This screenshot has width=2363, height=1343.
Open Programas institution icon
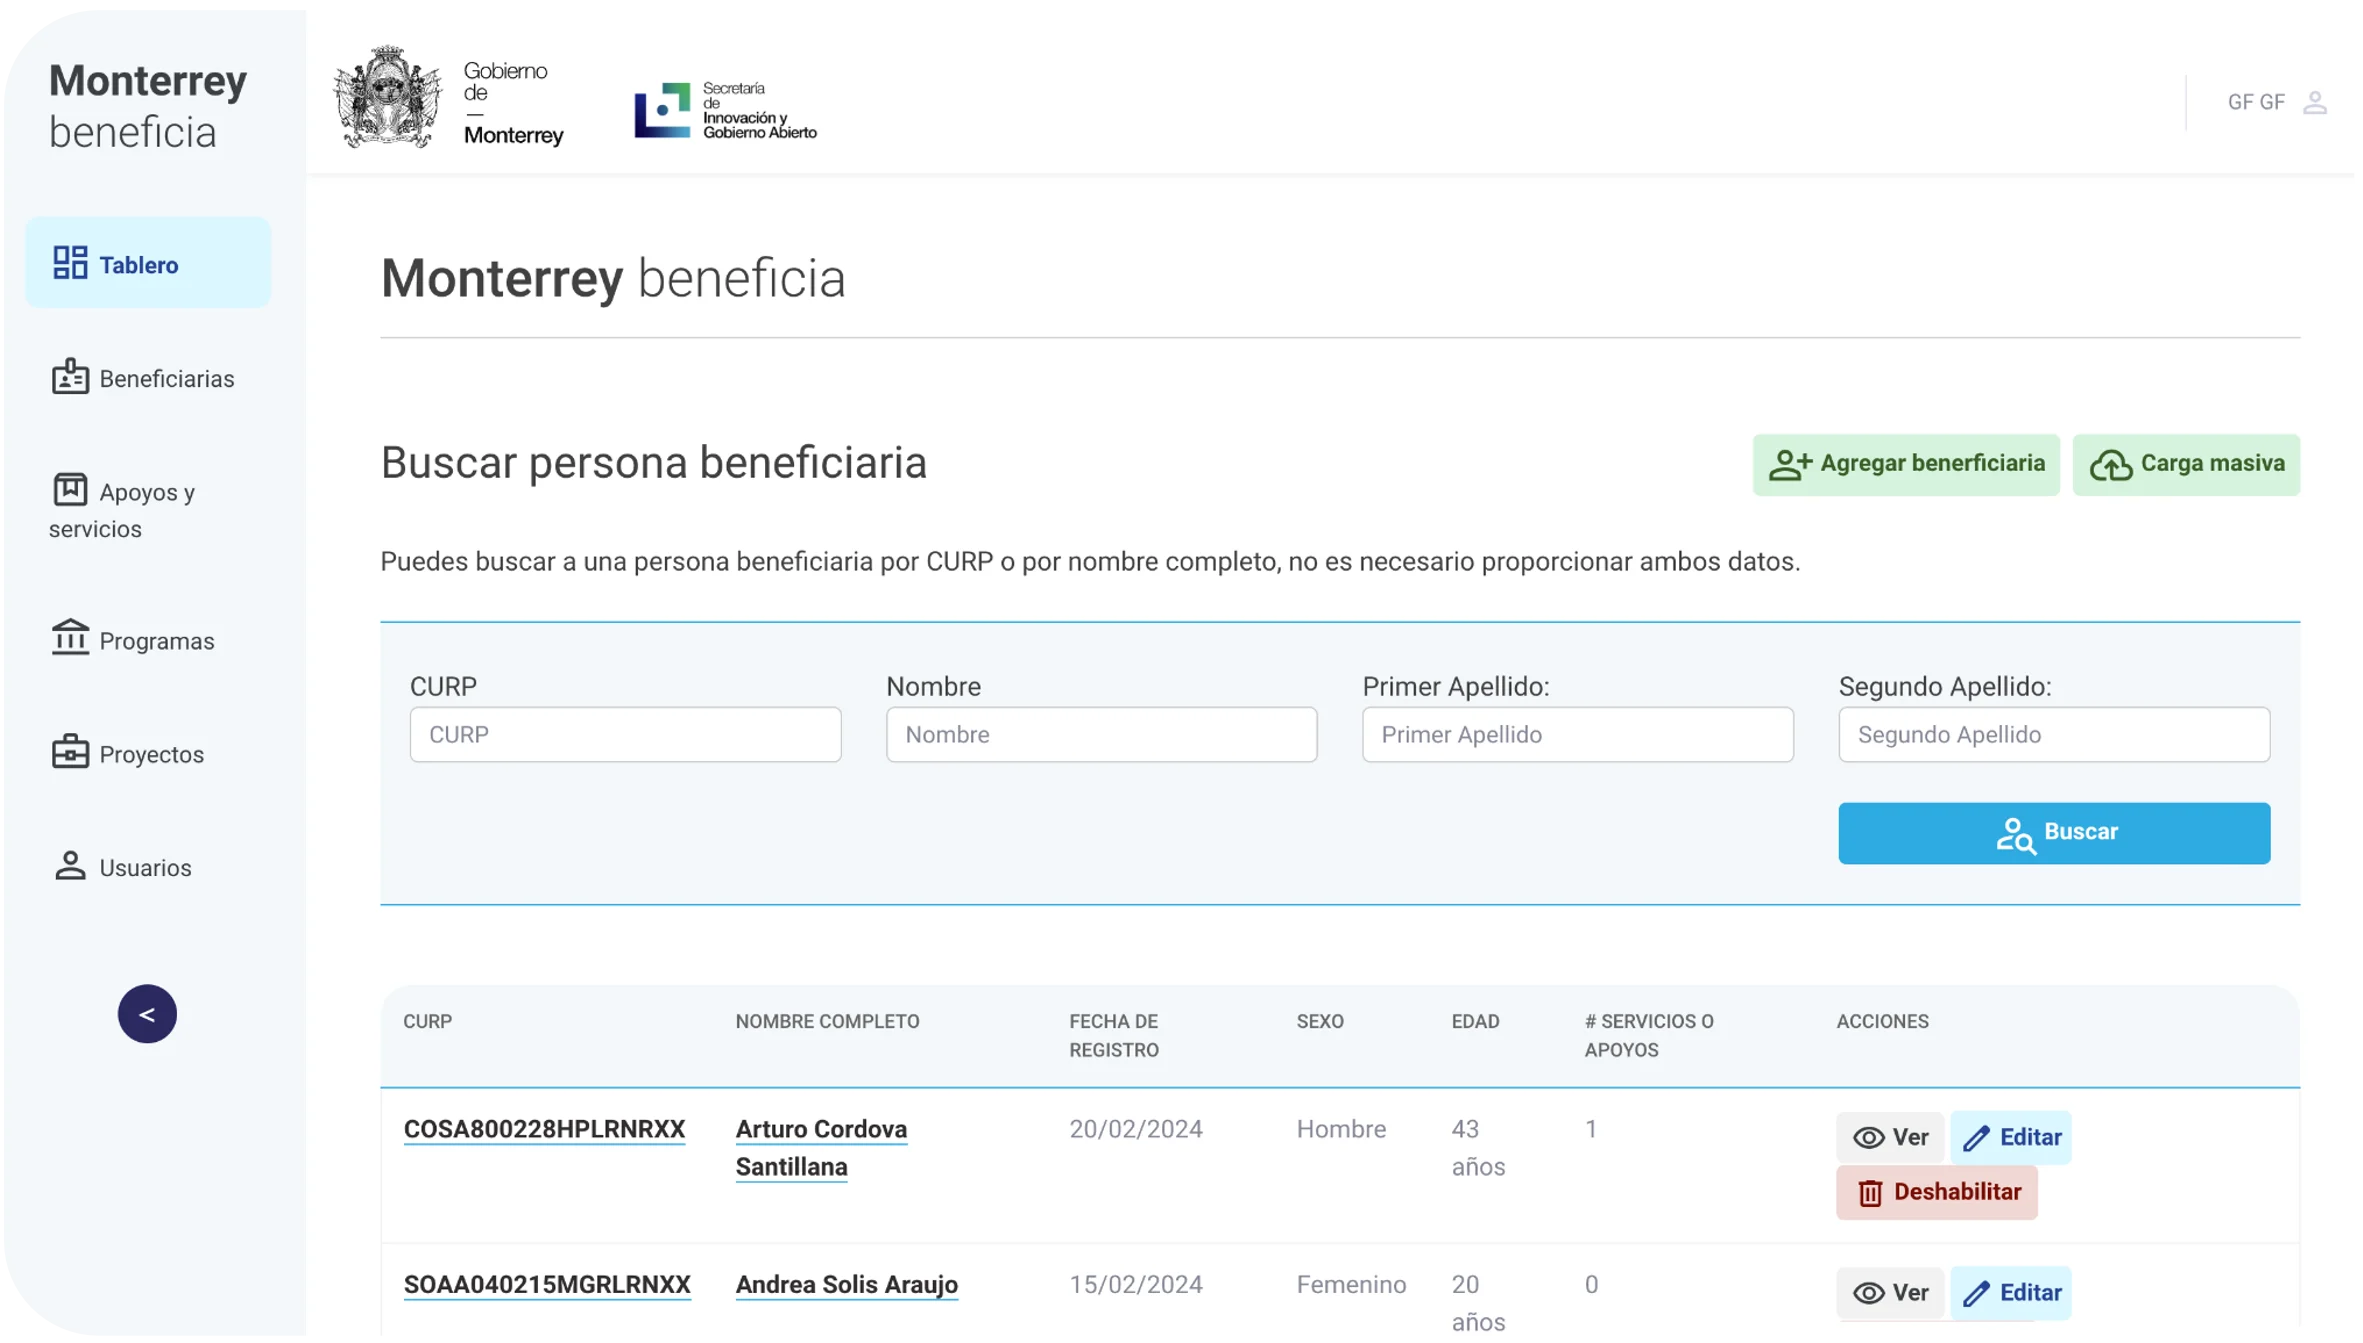[x=70, y=639]
